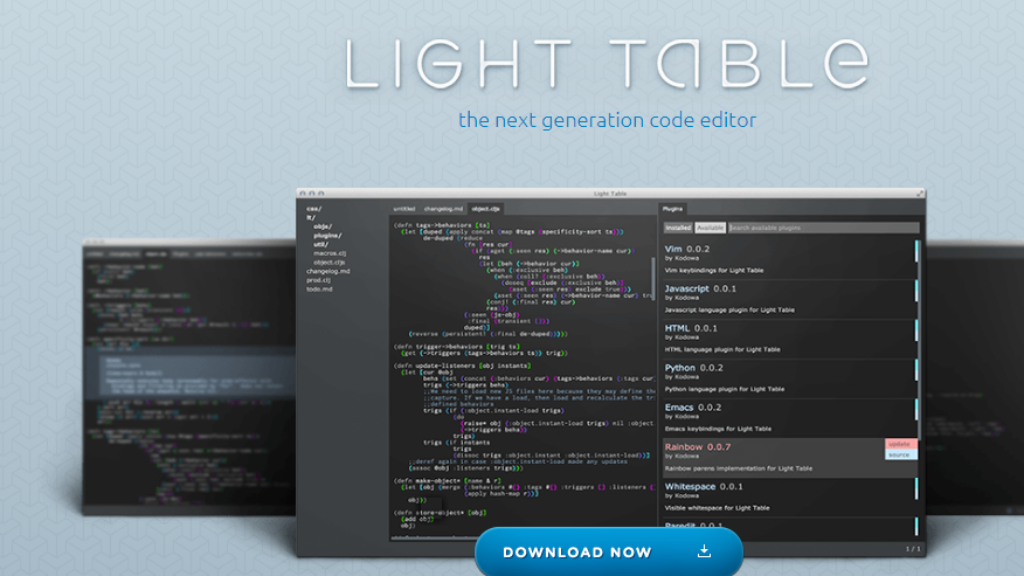Screen dimensions: 1024x576
Task: Click 'the next generation code editor' tagline
Action: pyautogui.click(x=607, y=120)
